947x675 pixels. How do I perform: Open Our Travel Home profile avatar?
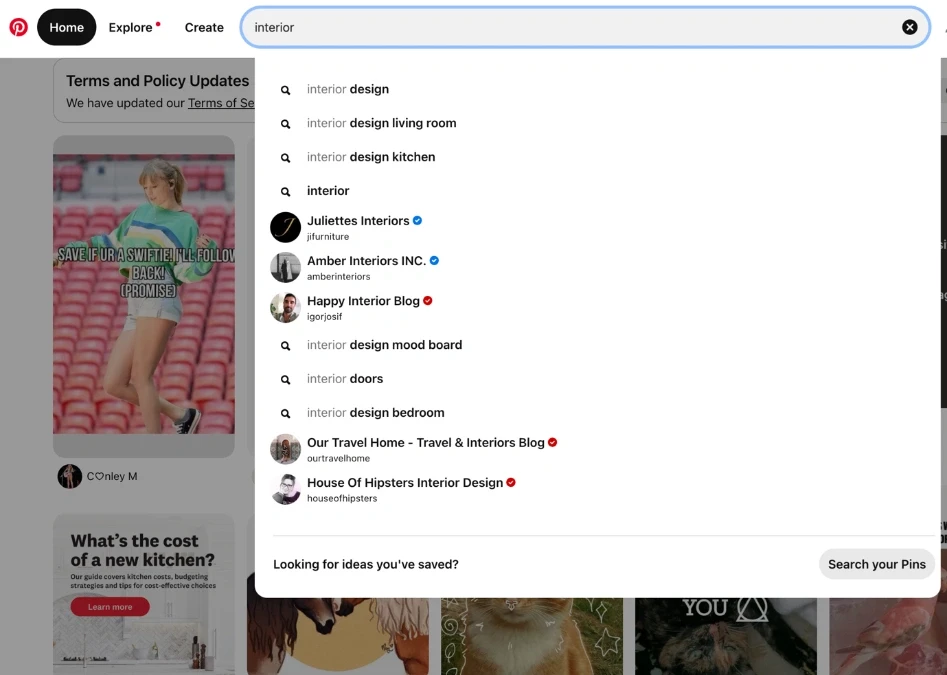285,450
